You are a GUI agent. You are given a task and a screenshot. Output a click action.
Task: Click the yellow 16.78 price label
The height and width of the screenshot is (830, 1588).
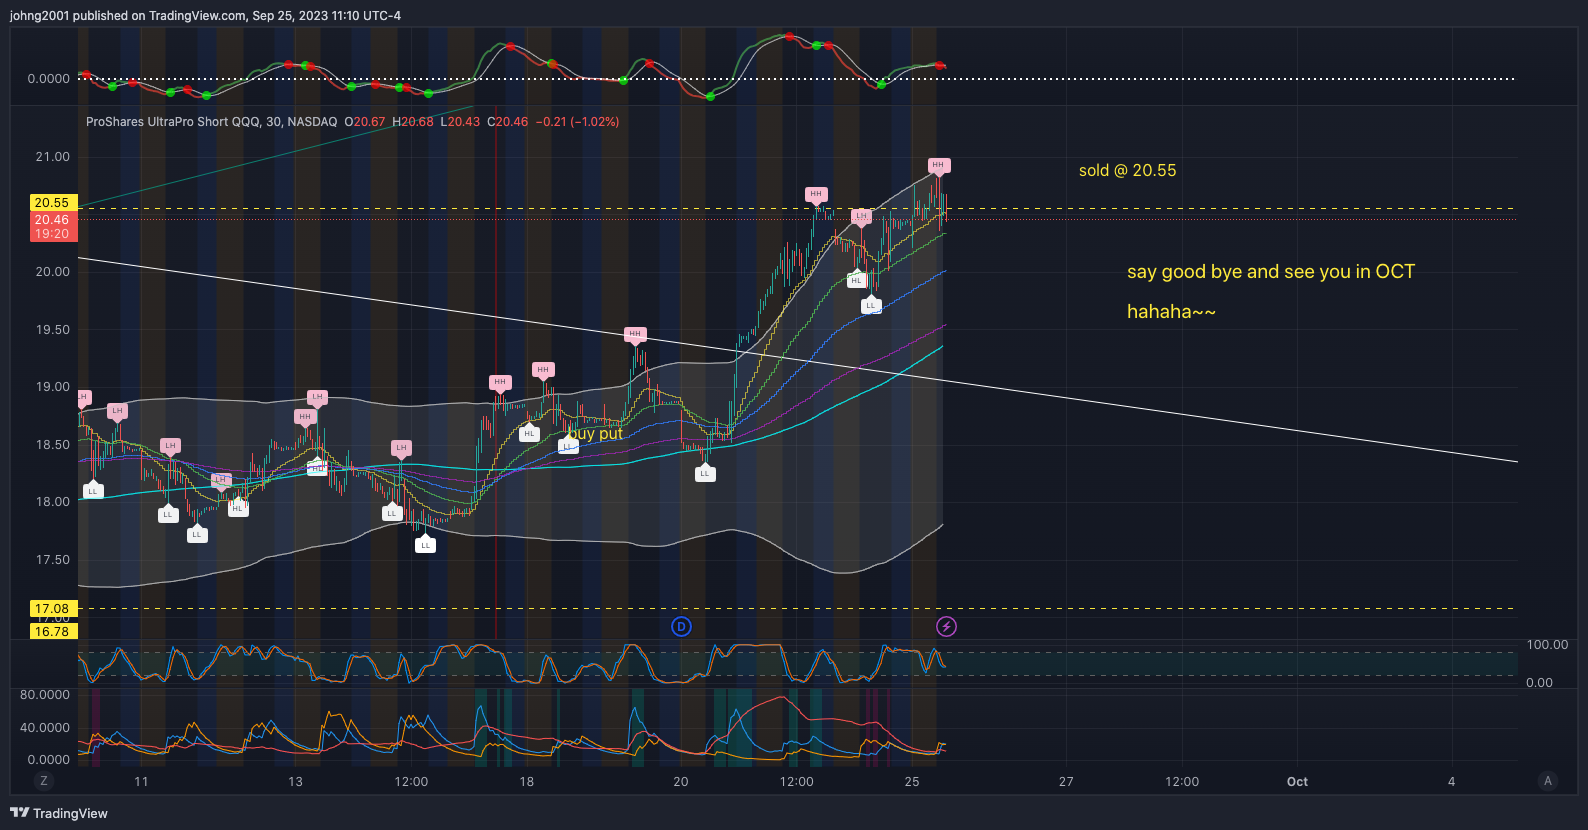pos(52,631)
